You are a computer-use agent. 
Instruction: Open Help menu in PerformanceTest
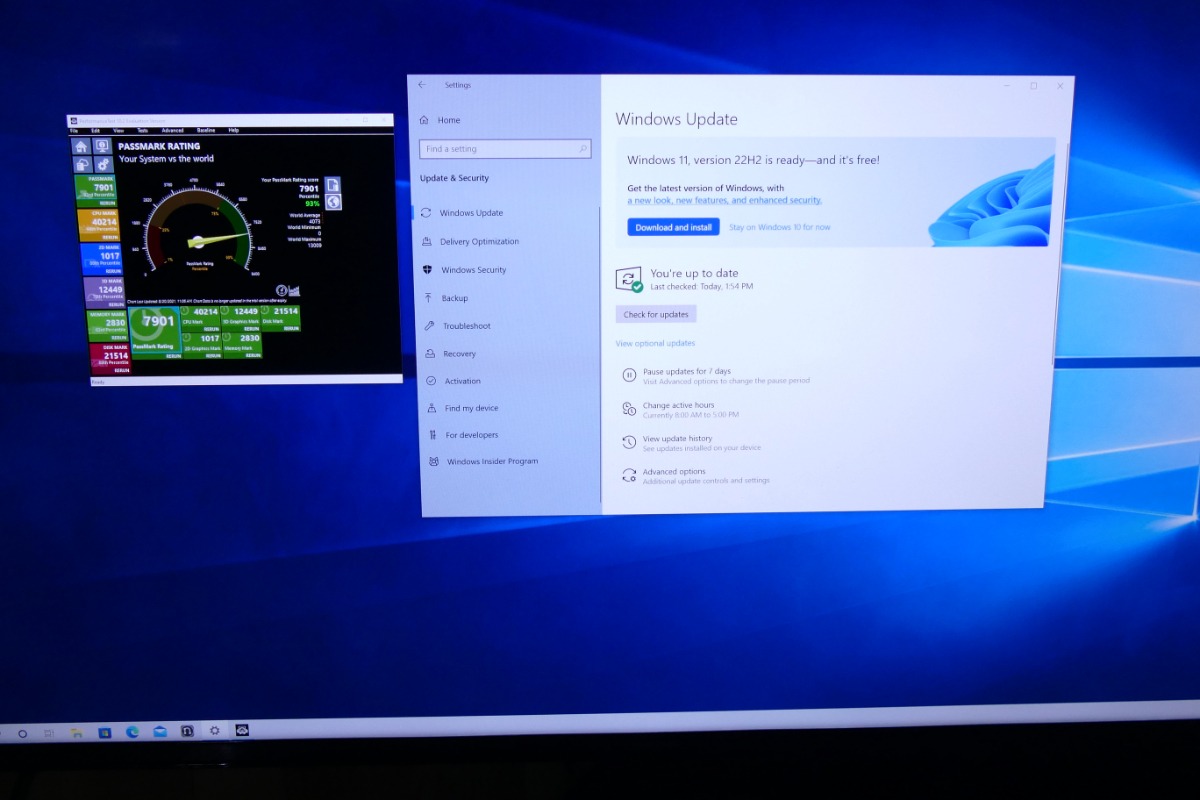pos(234,130)
